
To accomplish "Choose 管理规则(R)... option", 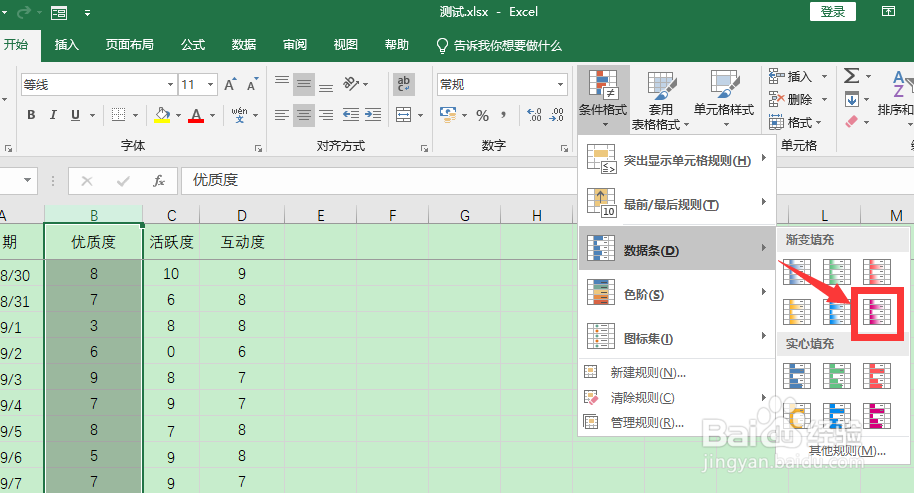I will [677, 422].
